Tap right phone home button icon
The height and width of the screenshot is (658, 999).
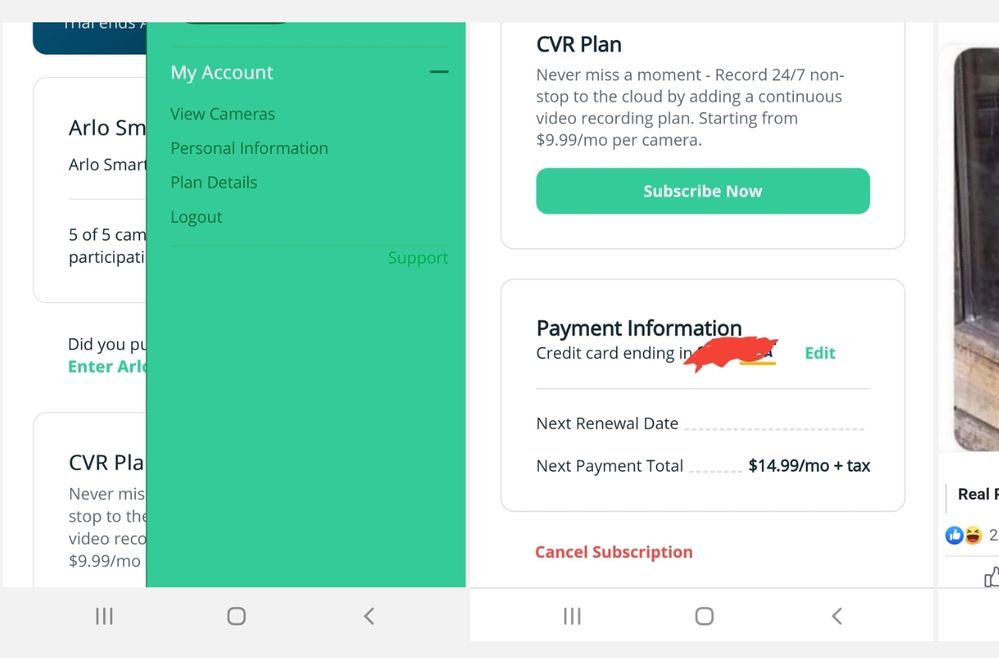pos(704,616)
